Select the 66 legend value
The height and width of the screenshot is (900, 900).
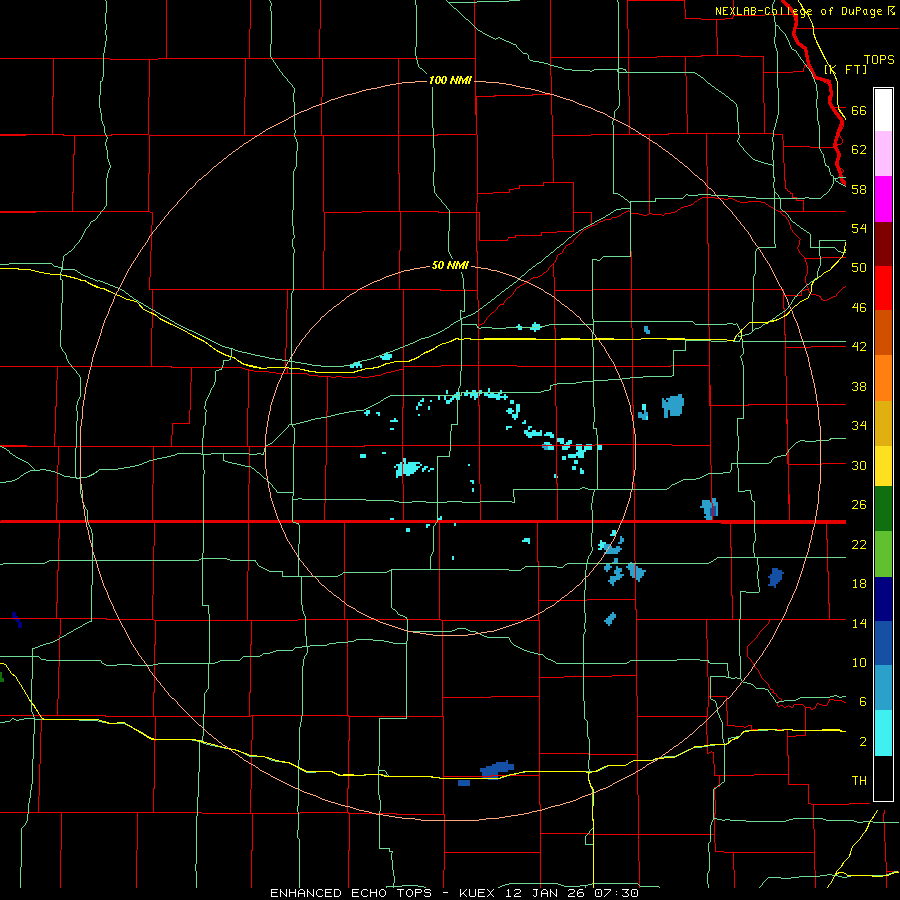859,110
